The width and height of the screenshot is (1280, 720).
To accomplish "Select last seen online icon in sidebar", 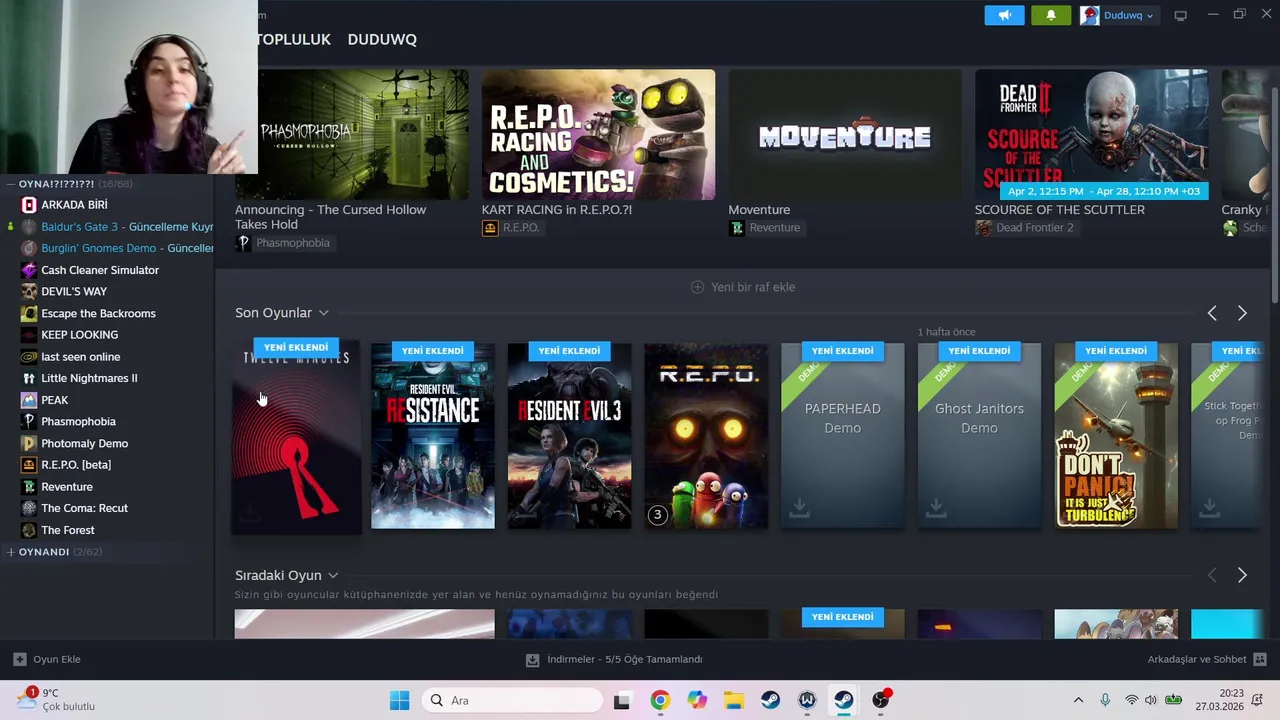I will (x=29, y=357).
